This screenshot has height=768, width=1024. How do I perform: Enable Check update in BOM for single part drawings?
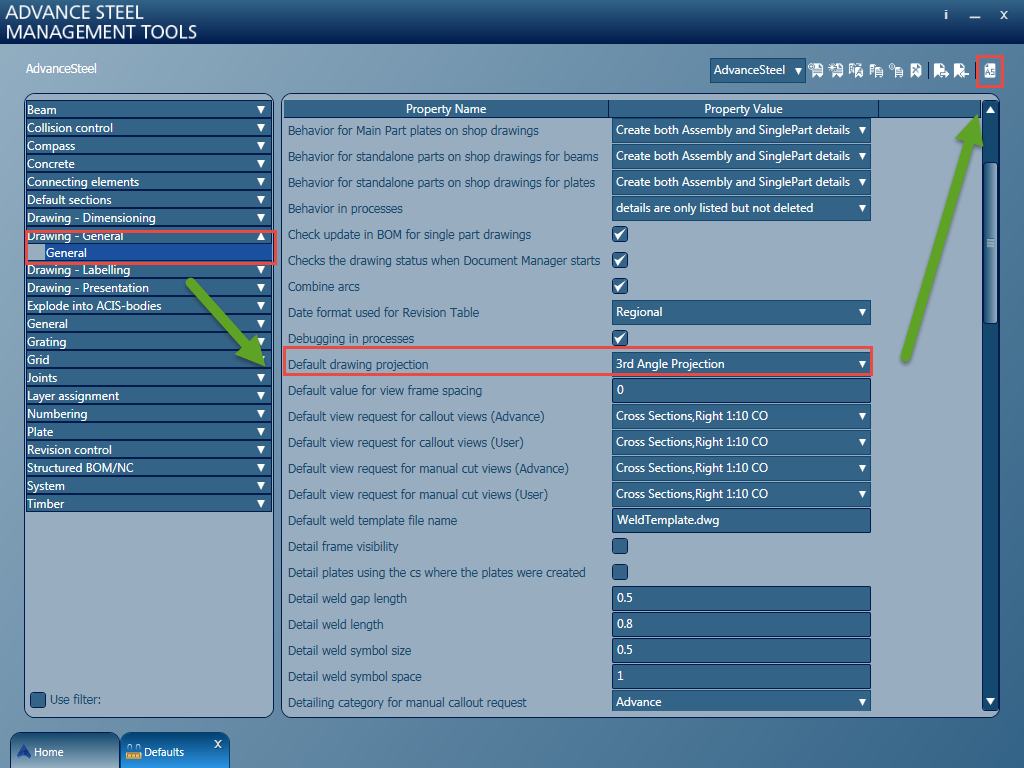click(619, 234)
